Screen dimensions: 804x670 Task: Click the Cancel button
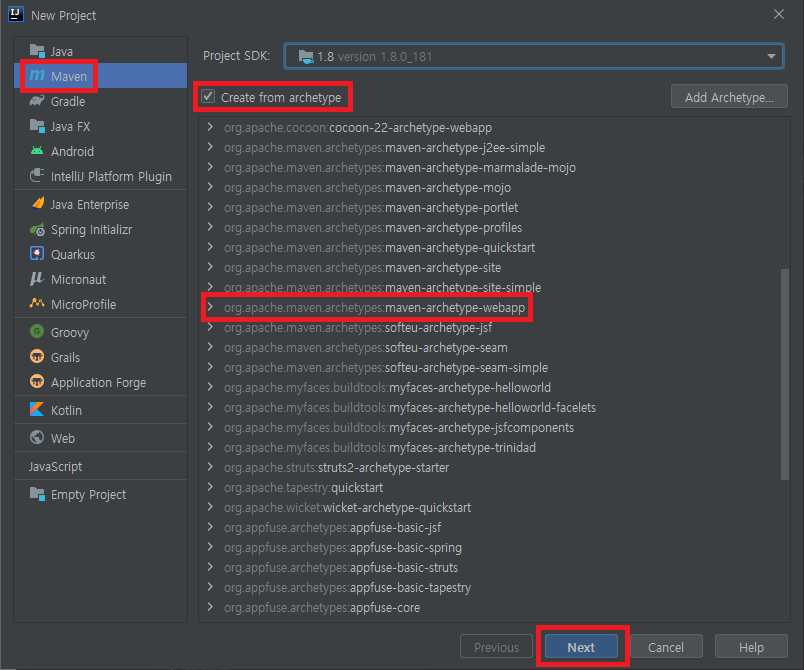pyautogui.click(x=666, y=647)
